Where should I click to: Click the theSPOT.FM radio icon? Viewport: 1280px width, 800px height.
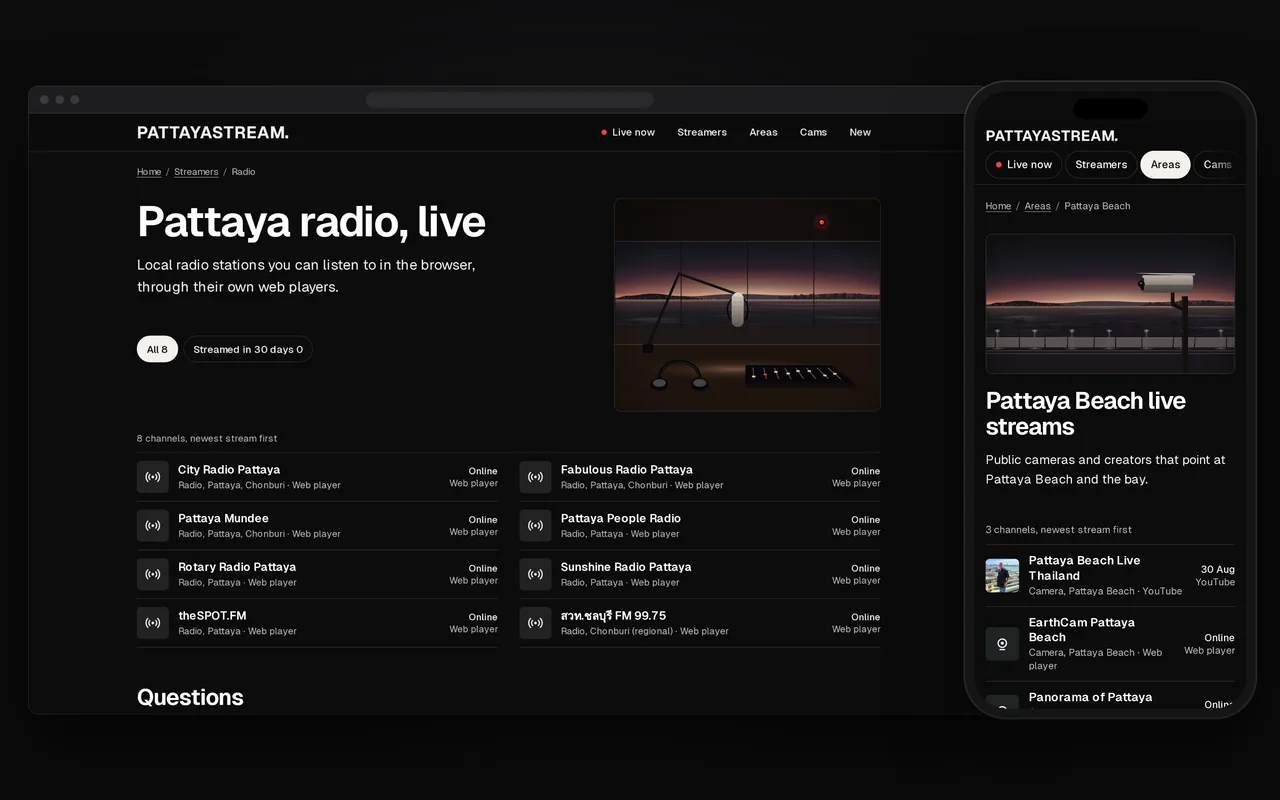click(153, 623)
